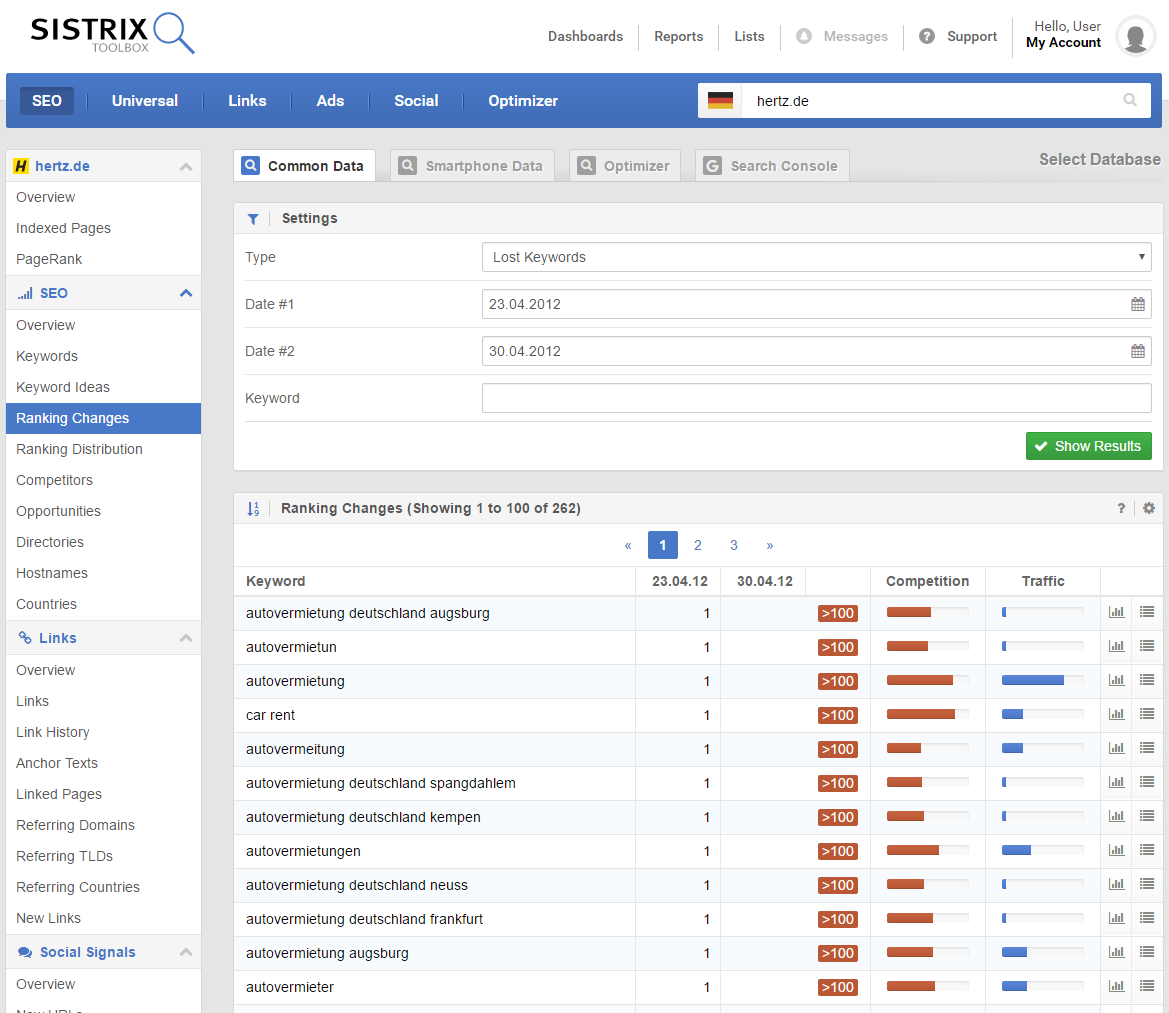
Task: Open the Type dropdown showing Lost Keywords
Action: click(x=816, y=257)
